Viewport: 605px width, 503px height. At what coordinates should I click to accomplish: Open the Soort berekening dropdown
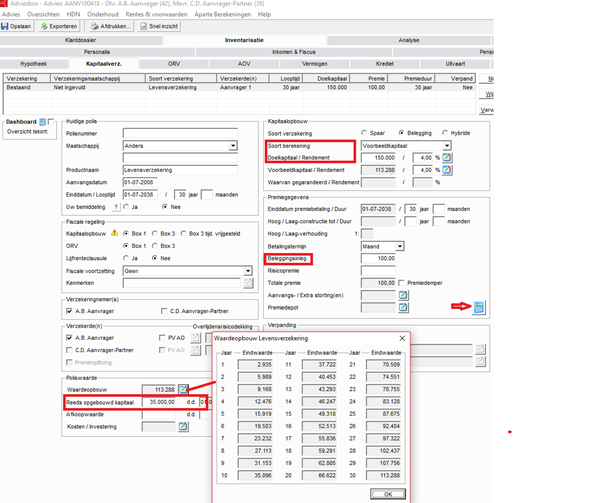pos(446,146)
